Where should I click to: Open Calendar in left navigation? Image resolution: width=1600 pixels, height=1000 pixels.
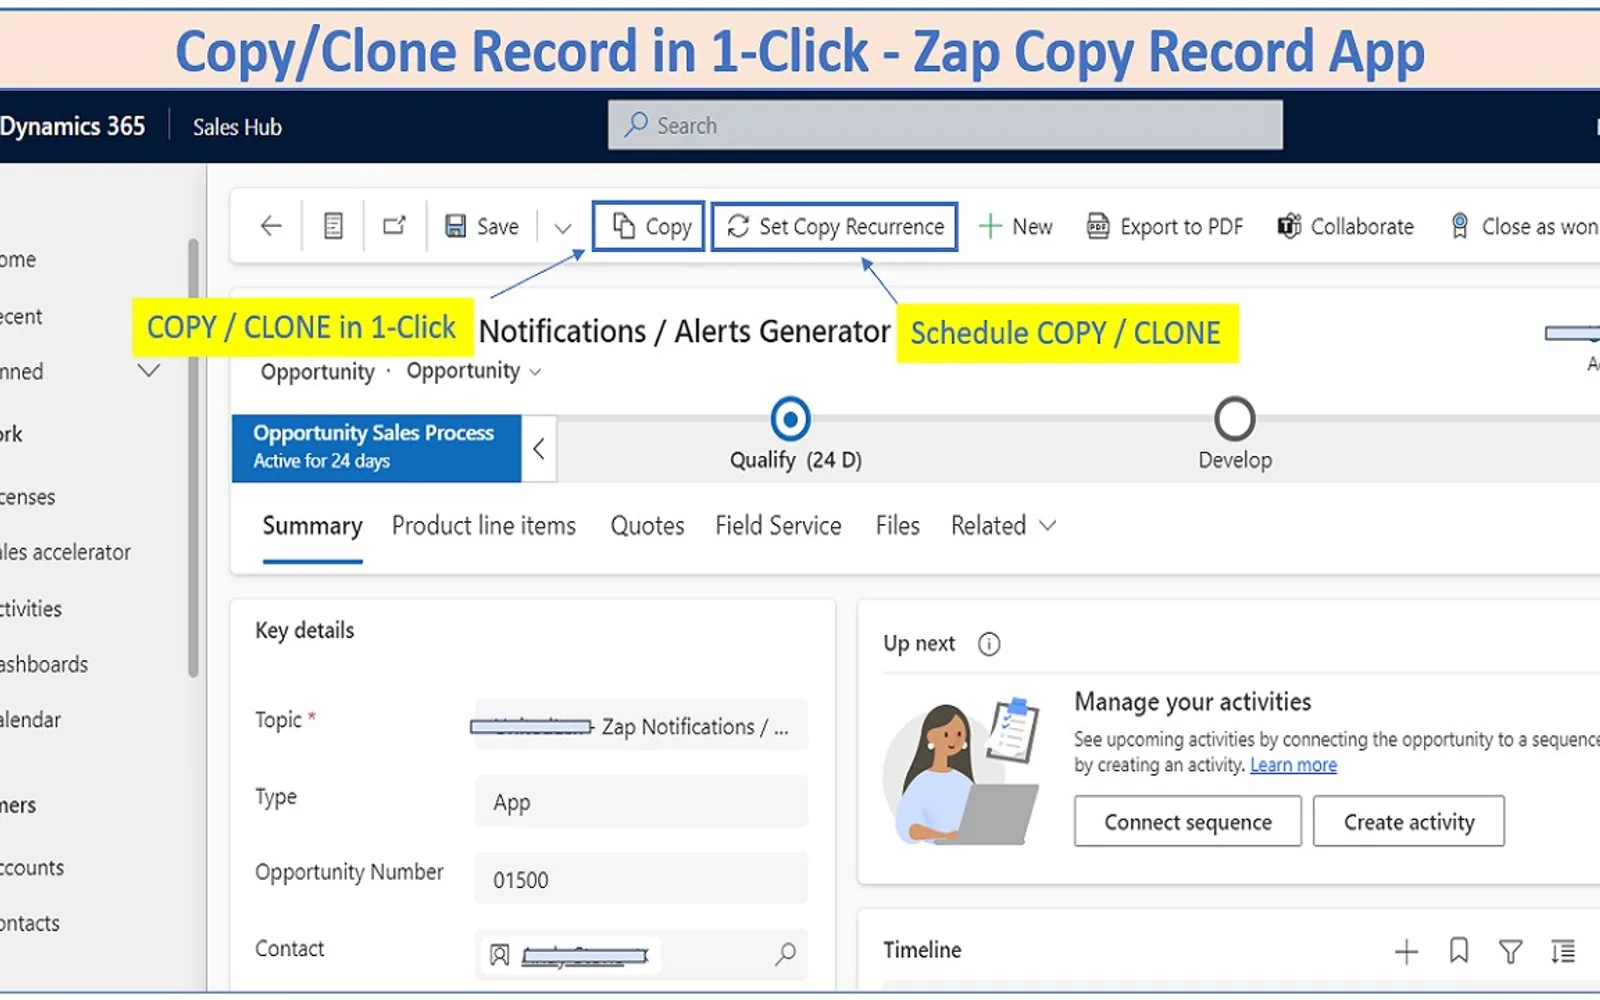point(30,719)
